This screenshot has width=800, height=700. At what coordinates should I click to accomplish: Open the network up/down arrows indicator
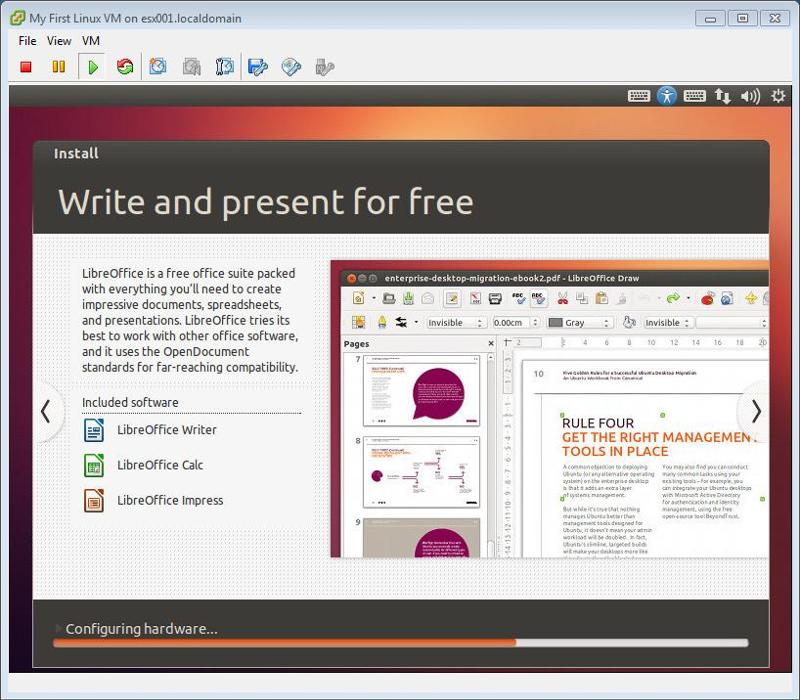tap(722, 96)
